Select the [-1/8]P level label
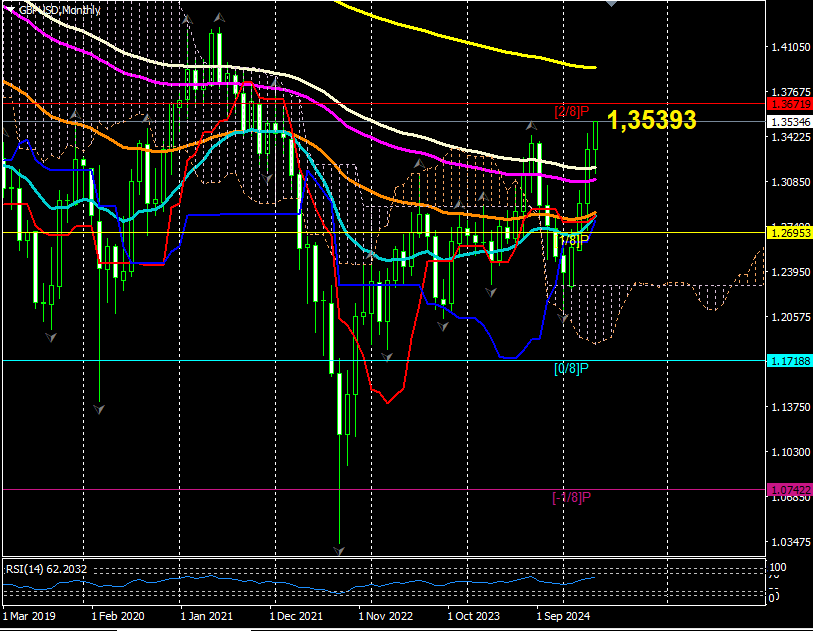The width and height of the screenshot is (813, 631). [x=570, y=497]
